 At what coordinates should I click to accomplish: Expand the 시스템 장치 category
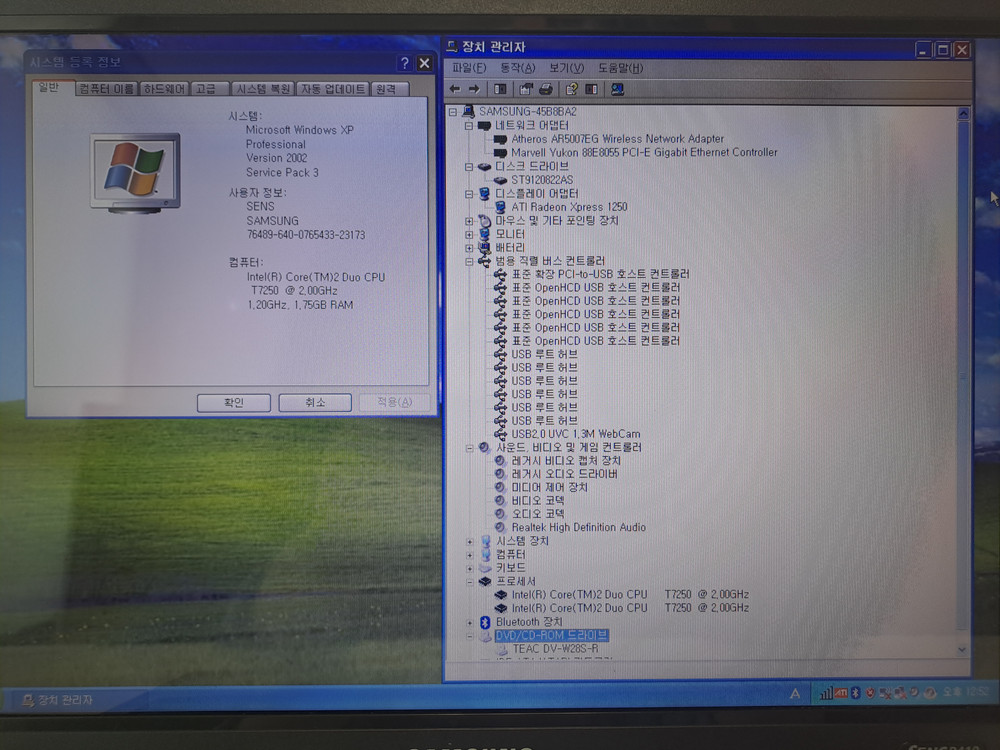pos(469,541)
